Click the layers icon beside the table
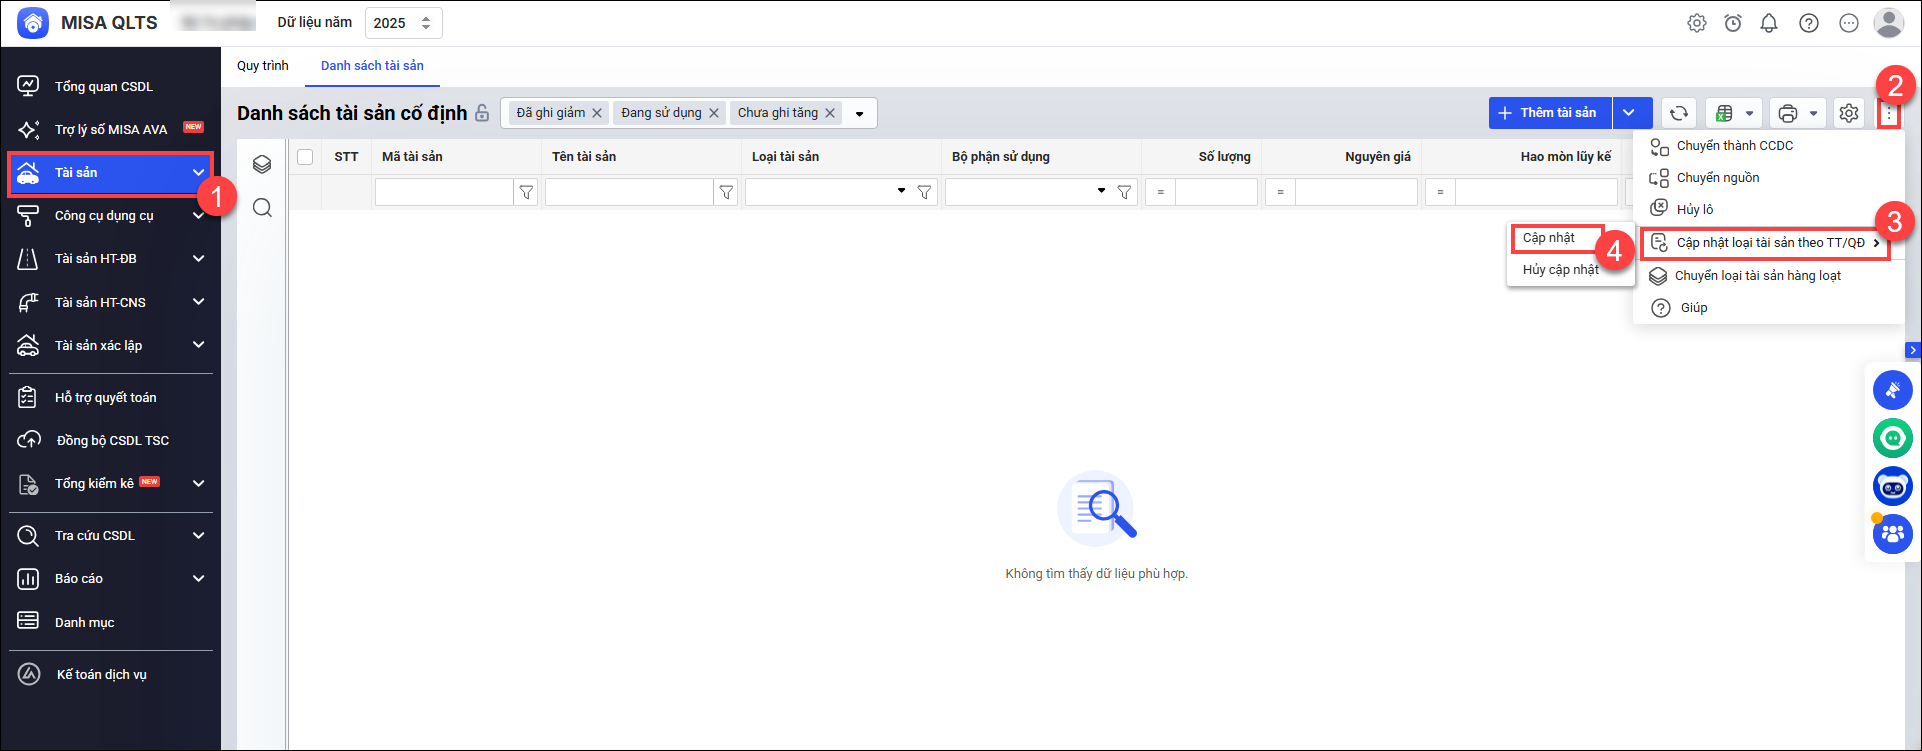The image size is (1922, 751). tap(262, 164)
